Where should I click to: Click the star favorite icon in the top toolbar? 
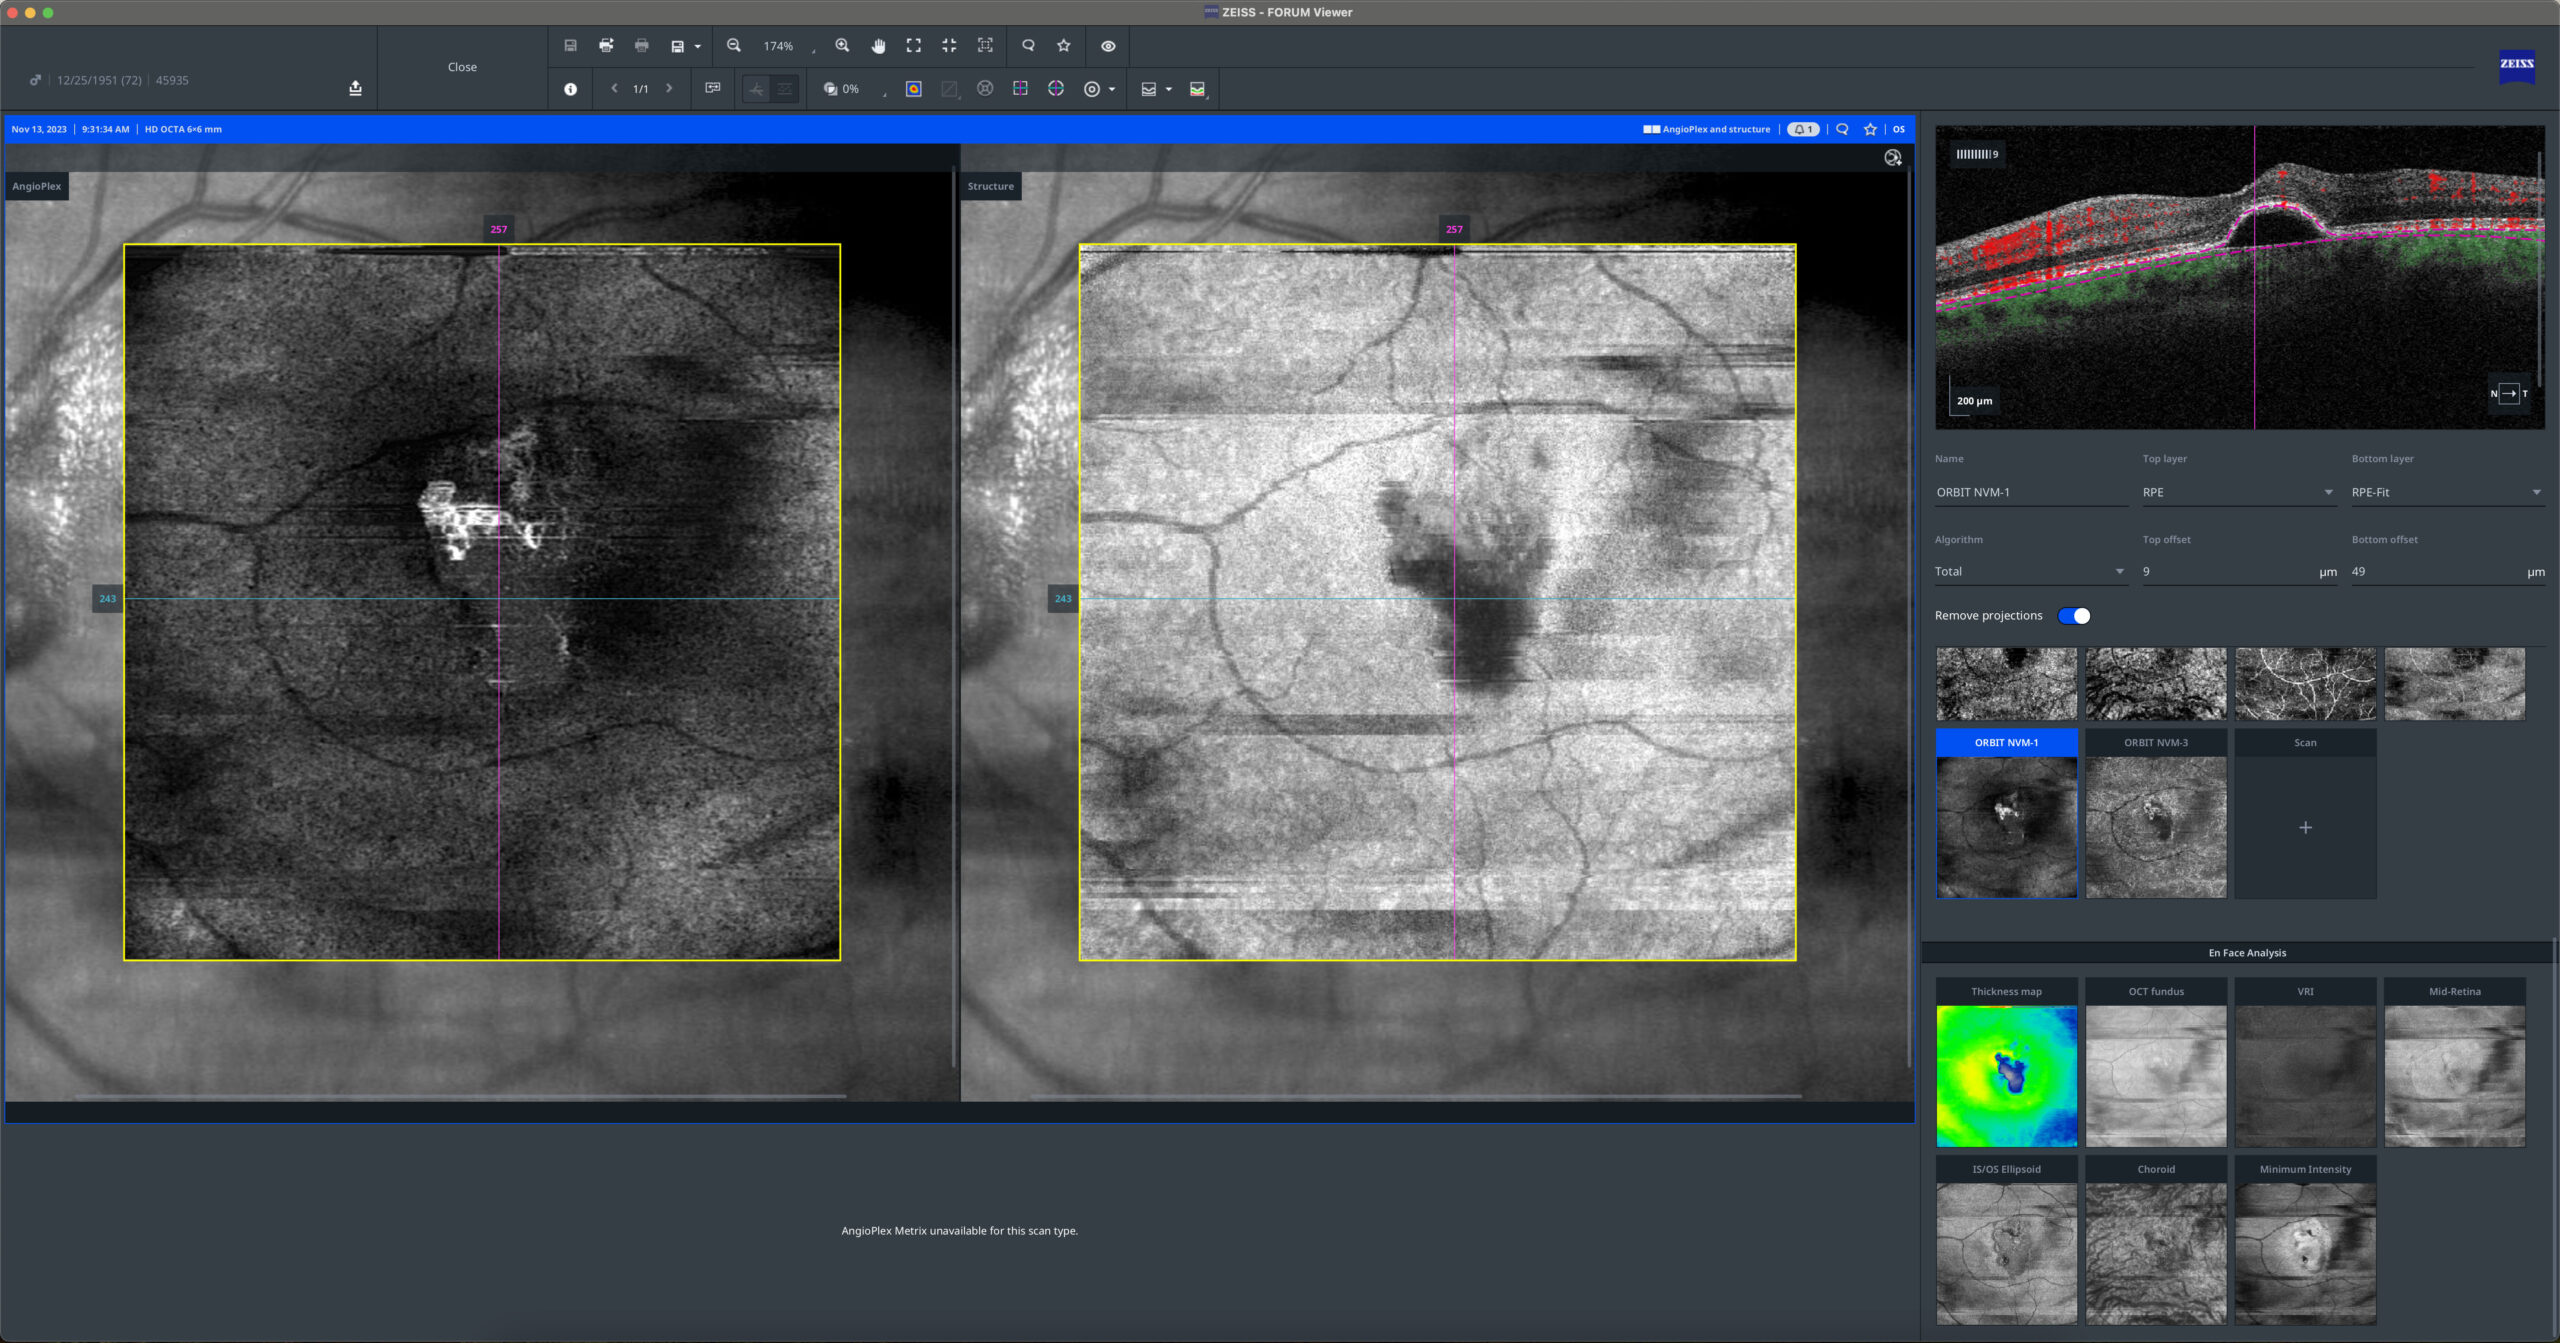click(x=1064, y=46)
